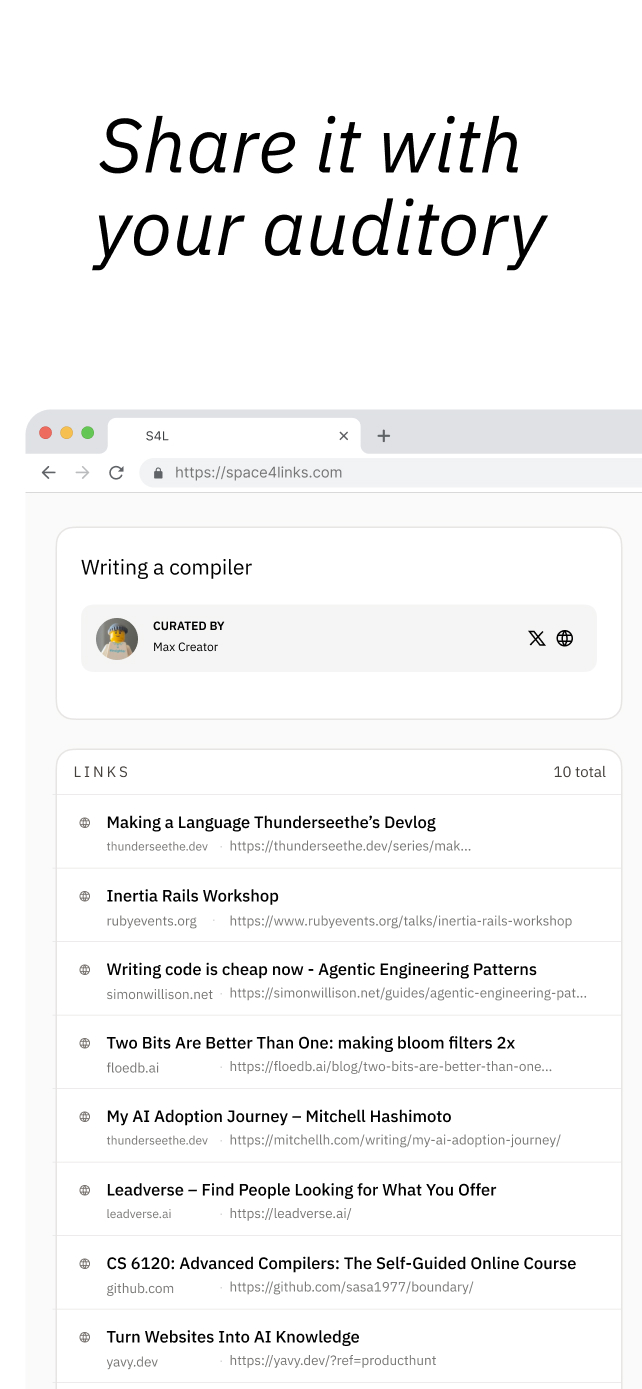Open a new tab with plus icon
This screenshot has height=1389, width=642.
point(384,436)
